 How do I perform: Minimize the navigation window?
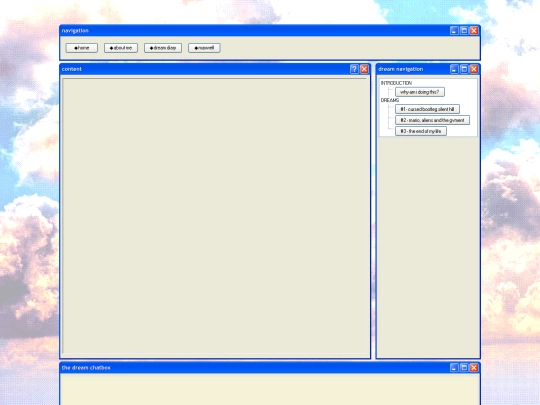coord(454,31)
